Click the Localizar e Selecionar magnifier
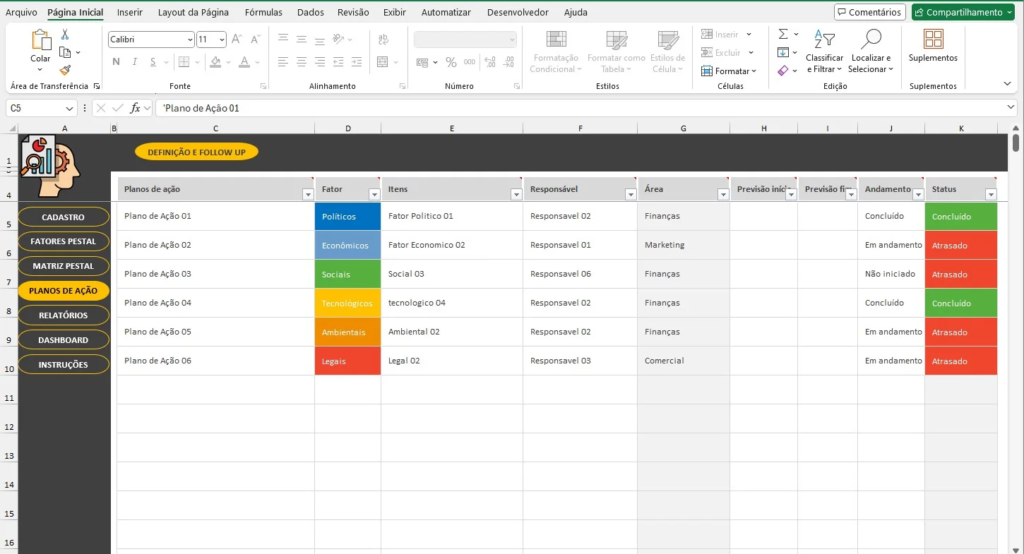Image resolution: width=1024 pixels, height=554 pixels. coord(871,40)
